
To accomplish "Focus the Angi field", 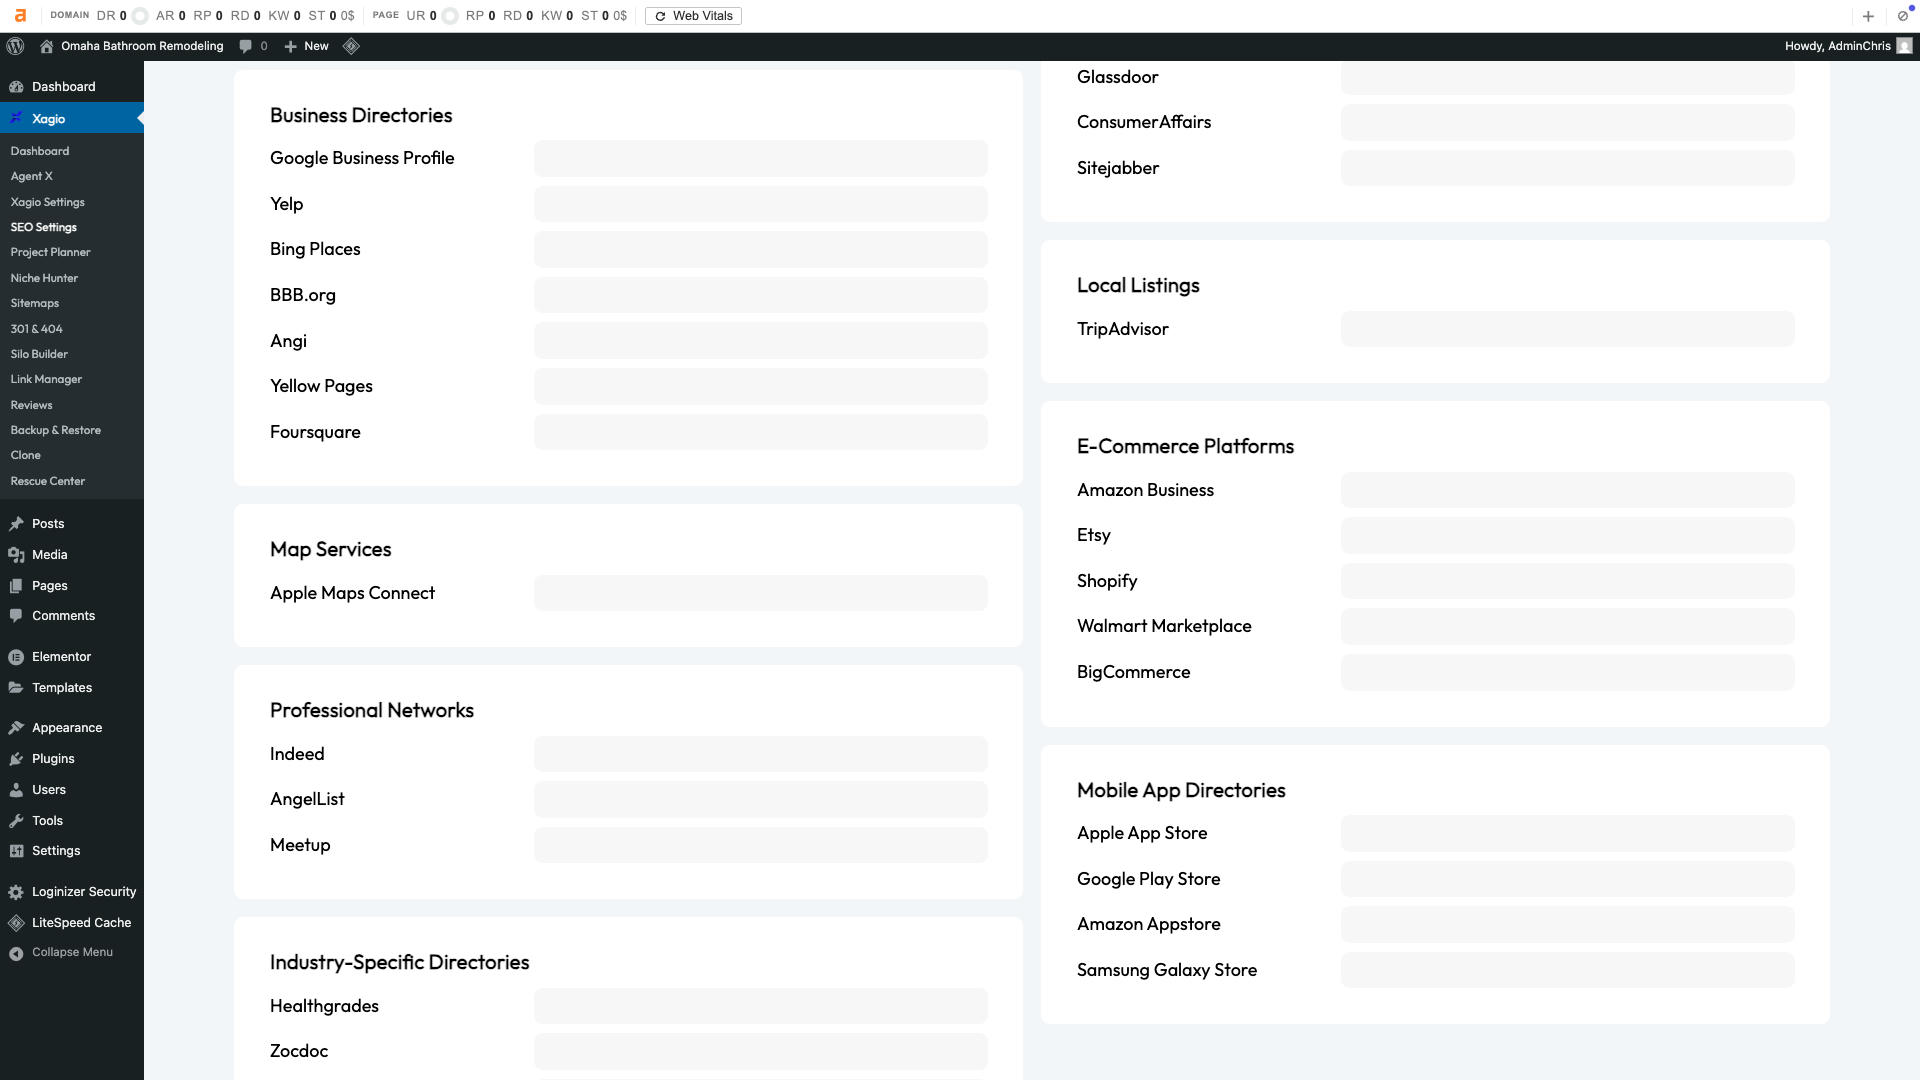I will click(x=760, y=341).
